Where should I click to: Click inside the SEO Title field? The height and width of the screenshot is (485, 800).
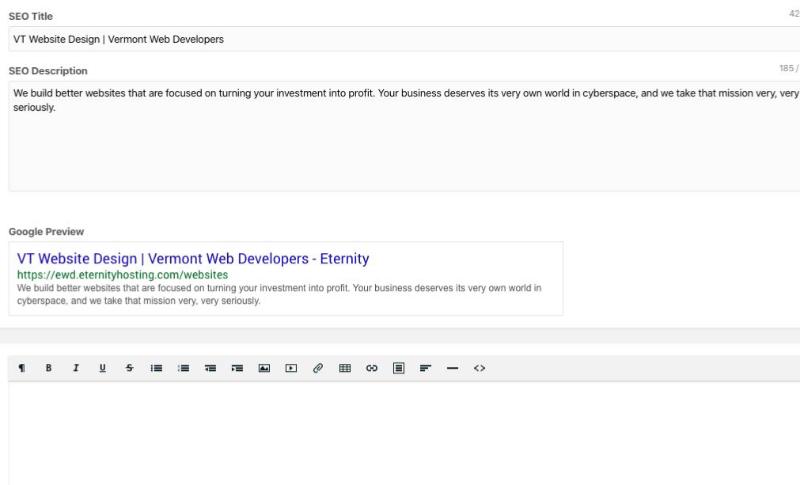pyautogui.click(x=404, y=39)
